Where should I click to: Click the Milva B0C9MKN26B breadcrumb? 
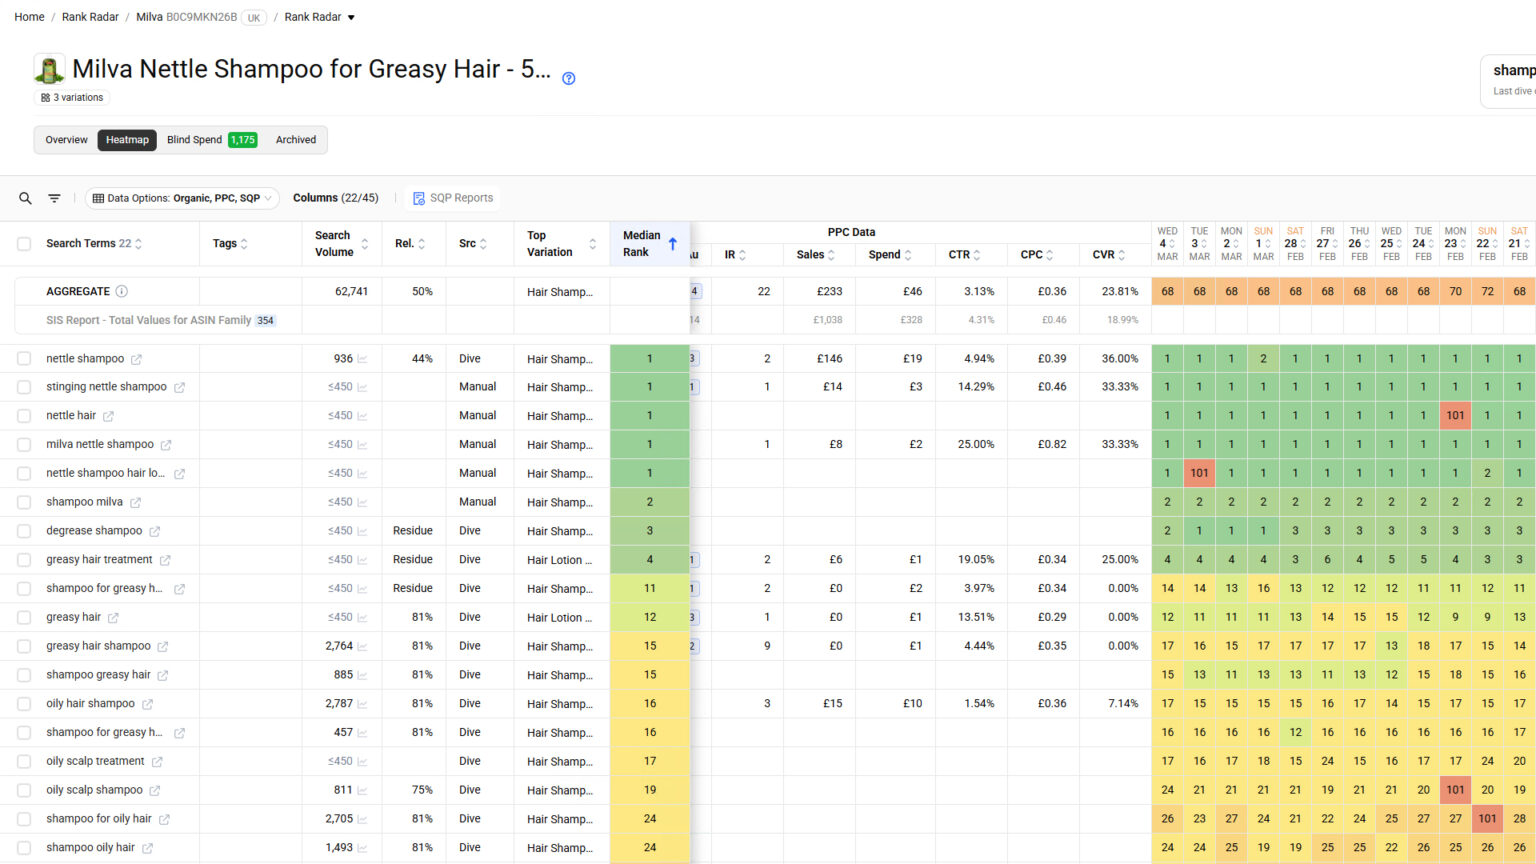tap(186, 17)
